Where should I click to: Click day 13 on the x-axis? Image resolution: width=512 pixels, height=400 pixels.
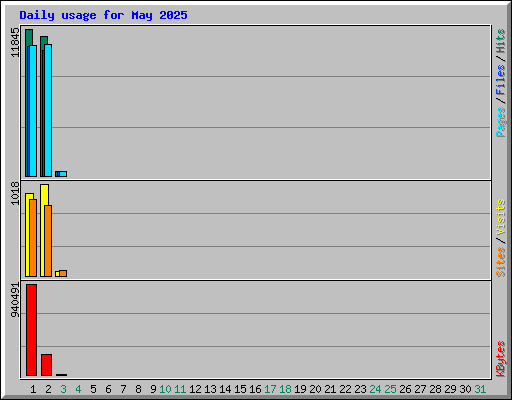click(x=210, y=389)
